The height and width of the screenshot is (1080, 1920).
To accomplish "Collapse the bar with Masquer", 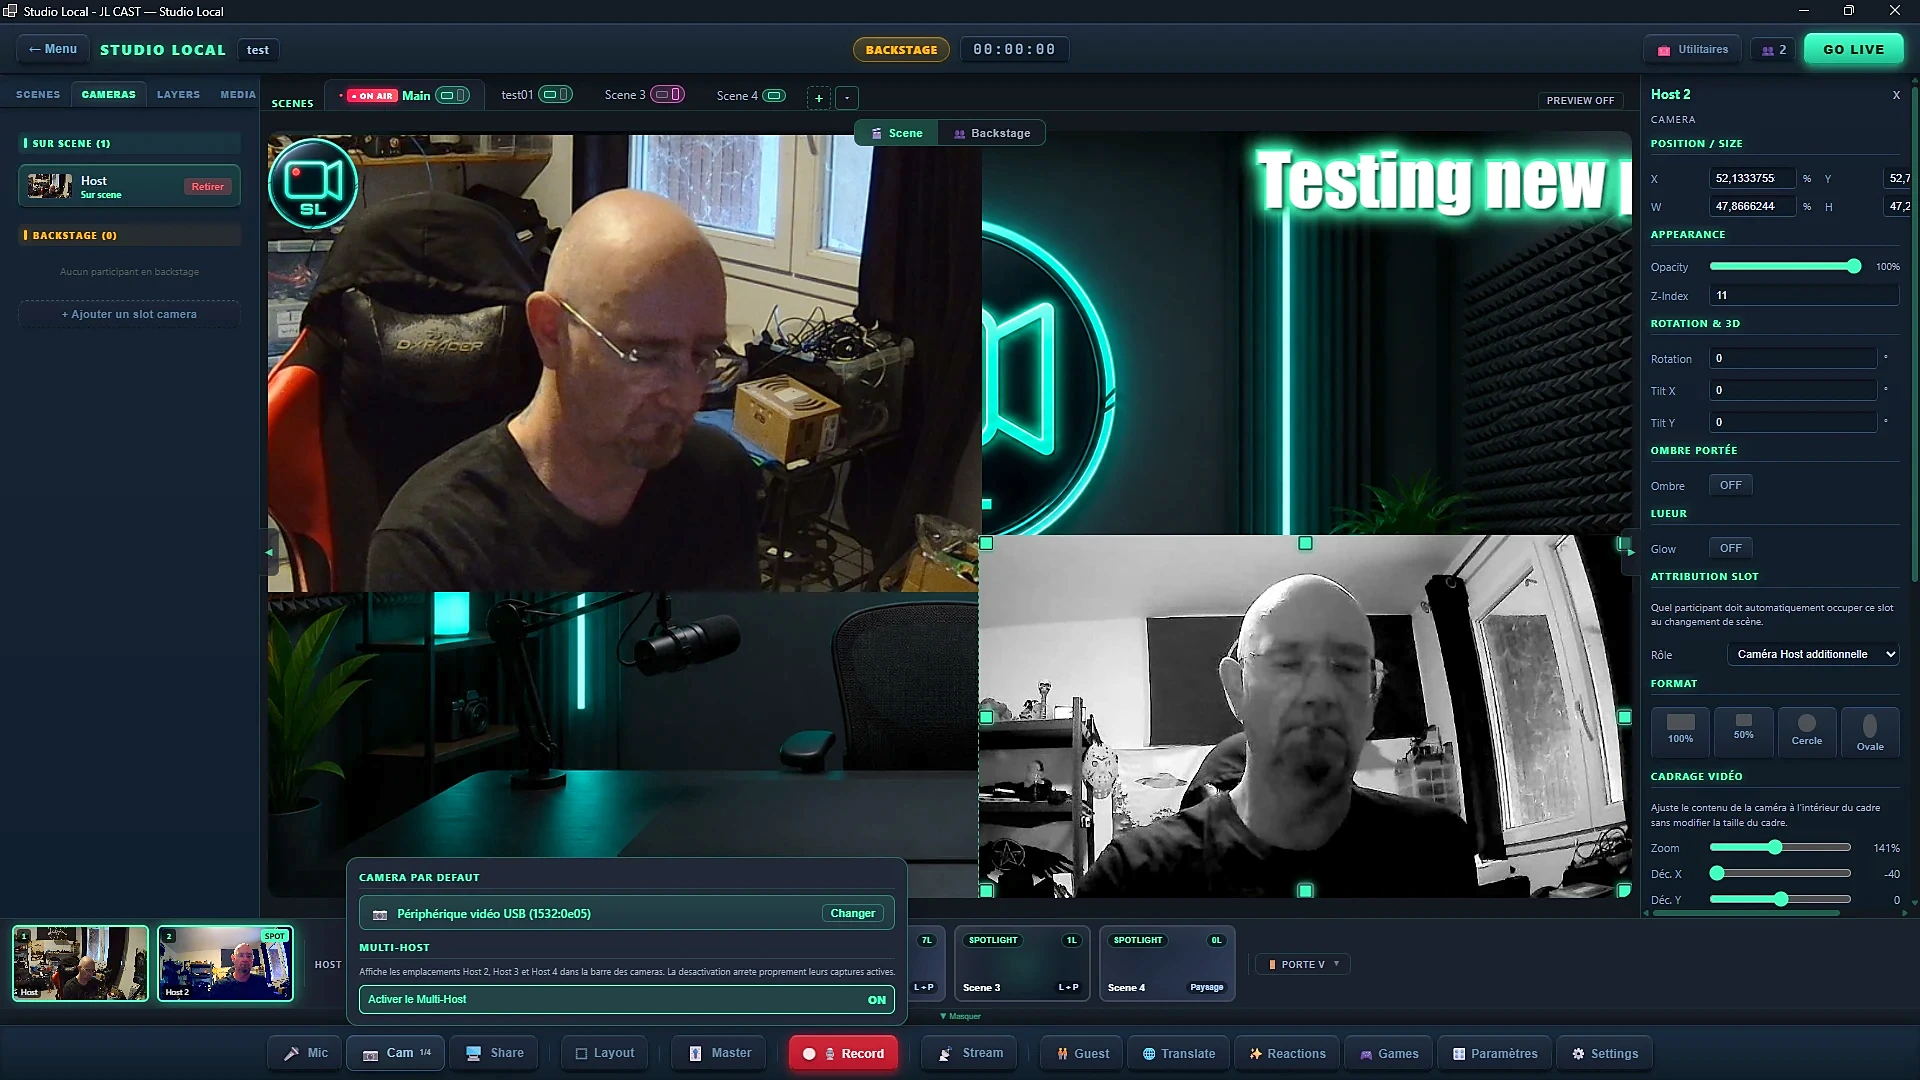I will tap(961, 1016).
